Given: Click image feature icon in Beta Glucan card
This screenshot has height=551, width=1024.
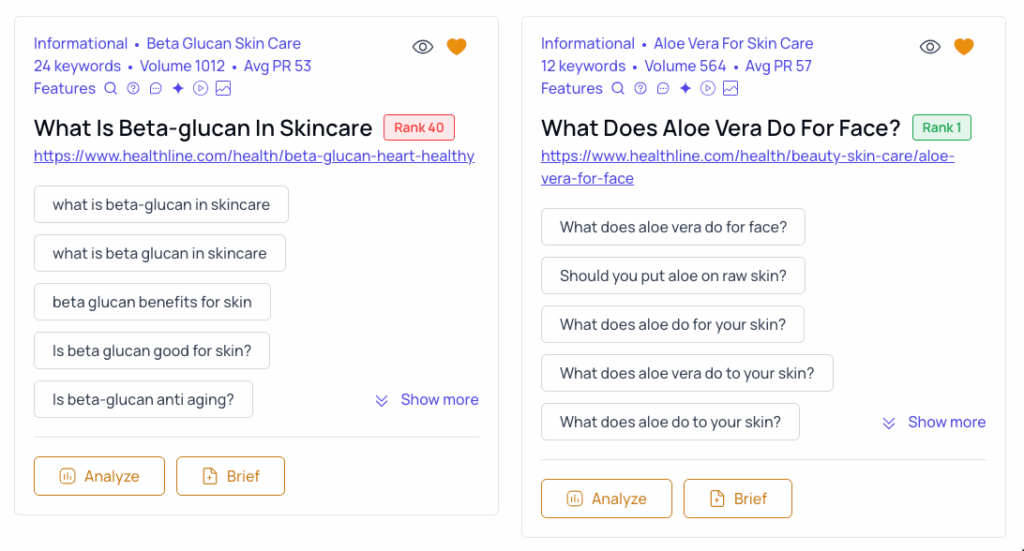Looking at the screenshot, I should tap(223, 88).
